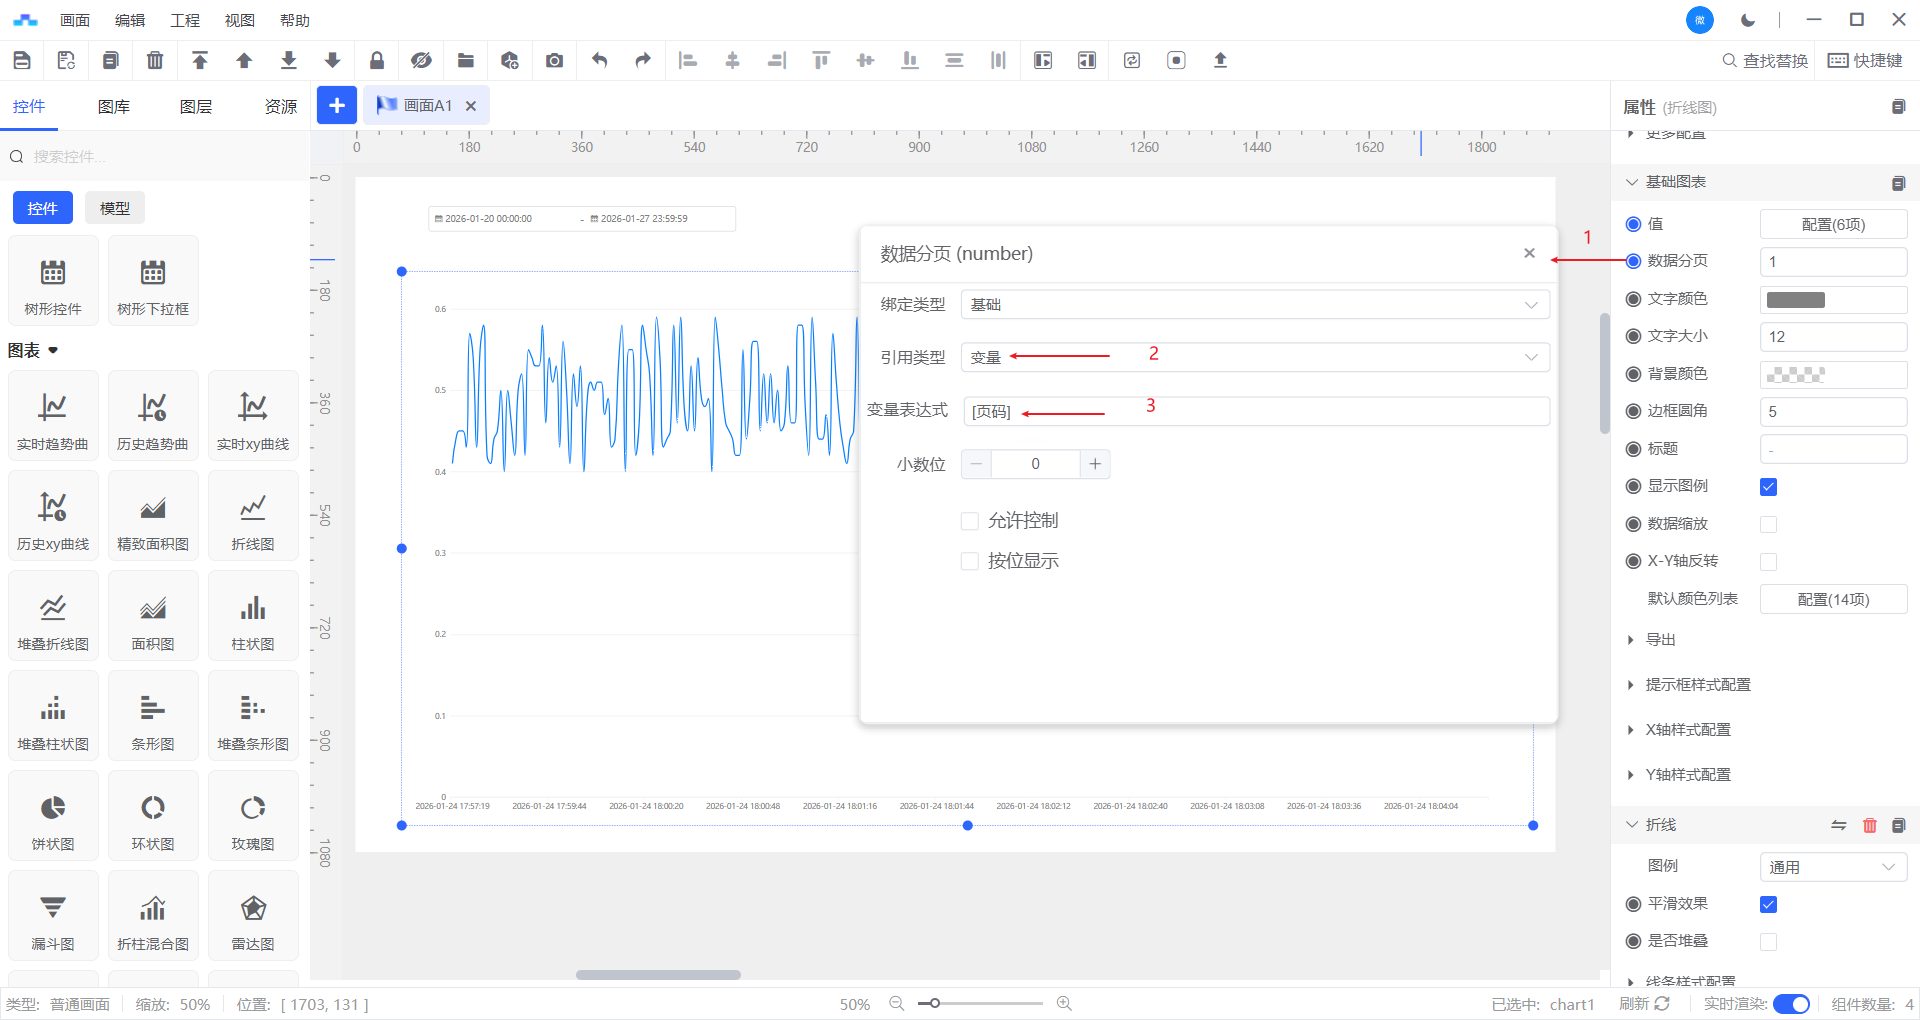Click the 变量表达式 input field
Viewport: 1920px width, 1020px height.
pos(1256,412)
